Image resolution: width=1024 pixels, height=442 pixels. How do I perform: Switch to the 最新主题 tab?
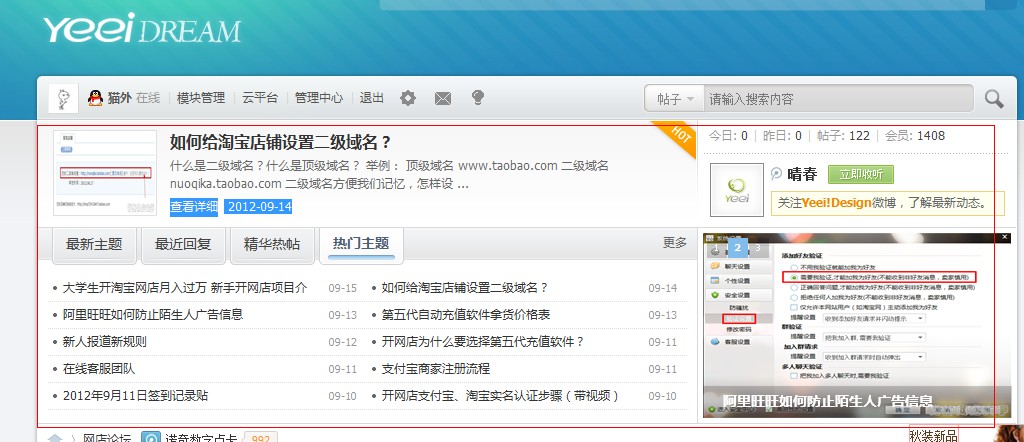(x=94, y=244)
